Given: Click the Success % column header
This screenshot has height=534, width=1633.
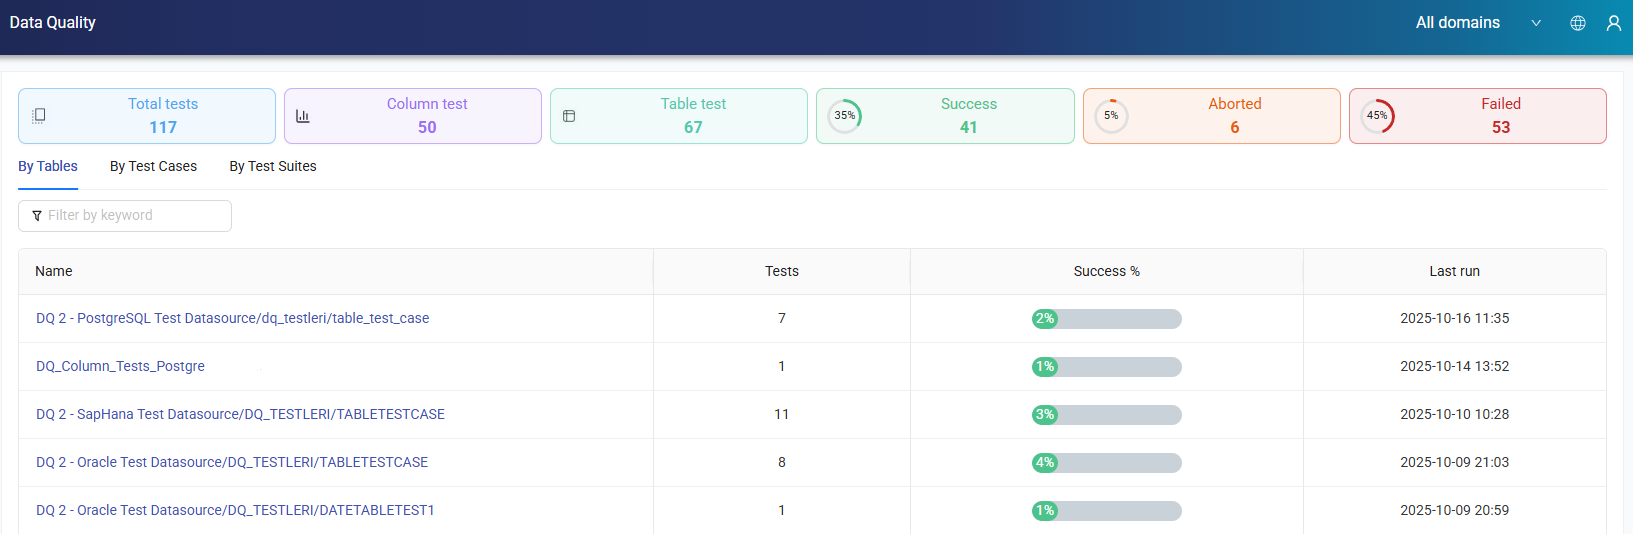Looking at the screenshot, I should (x=1106, y=271).
